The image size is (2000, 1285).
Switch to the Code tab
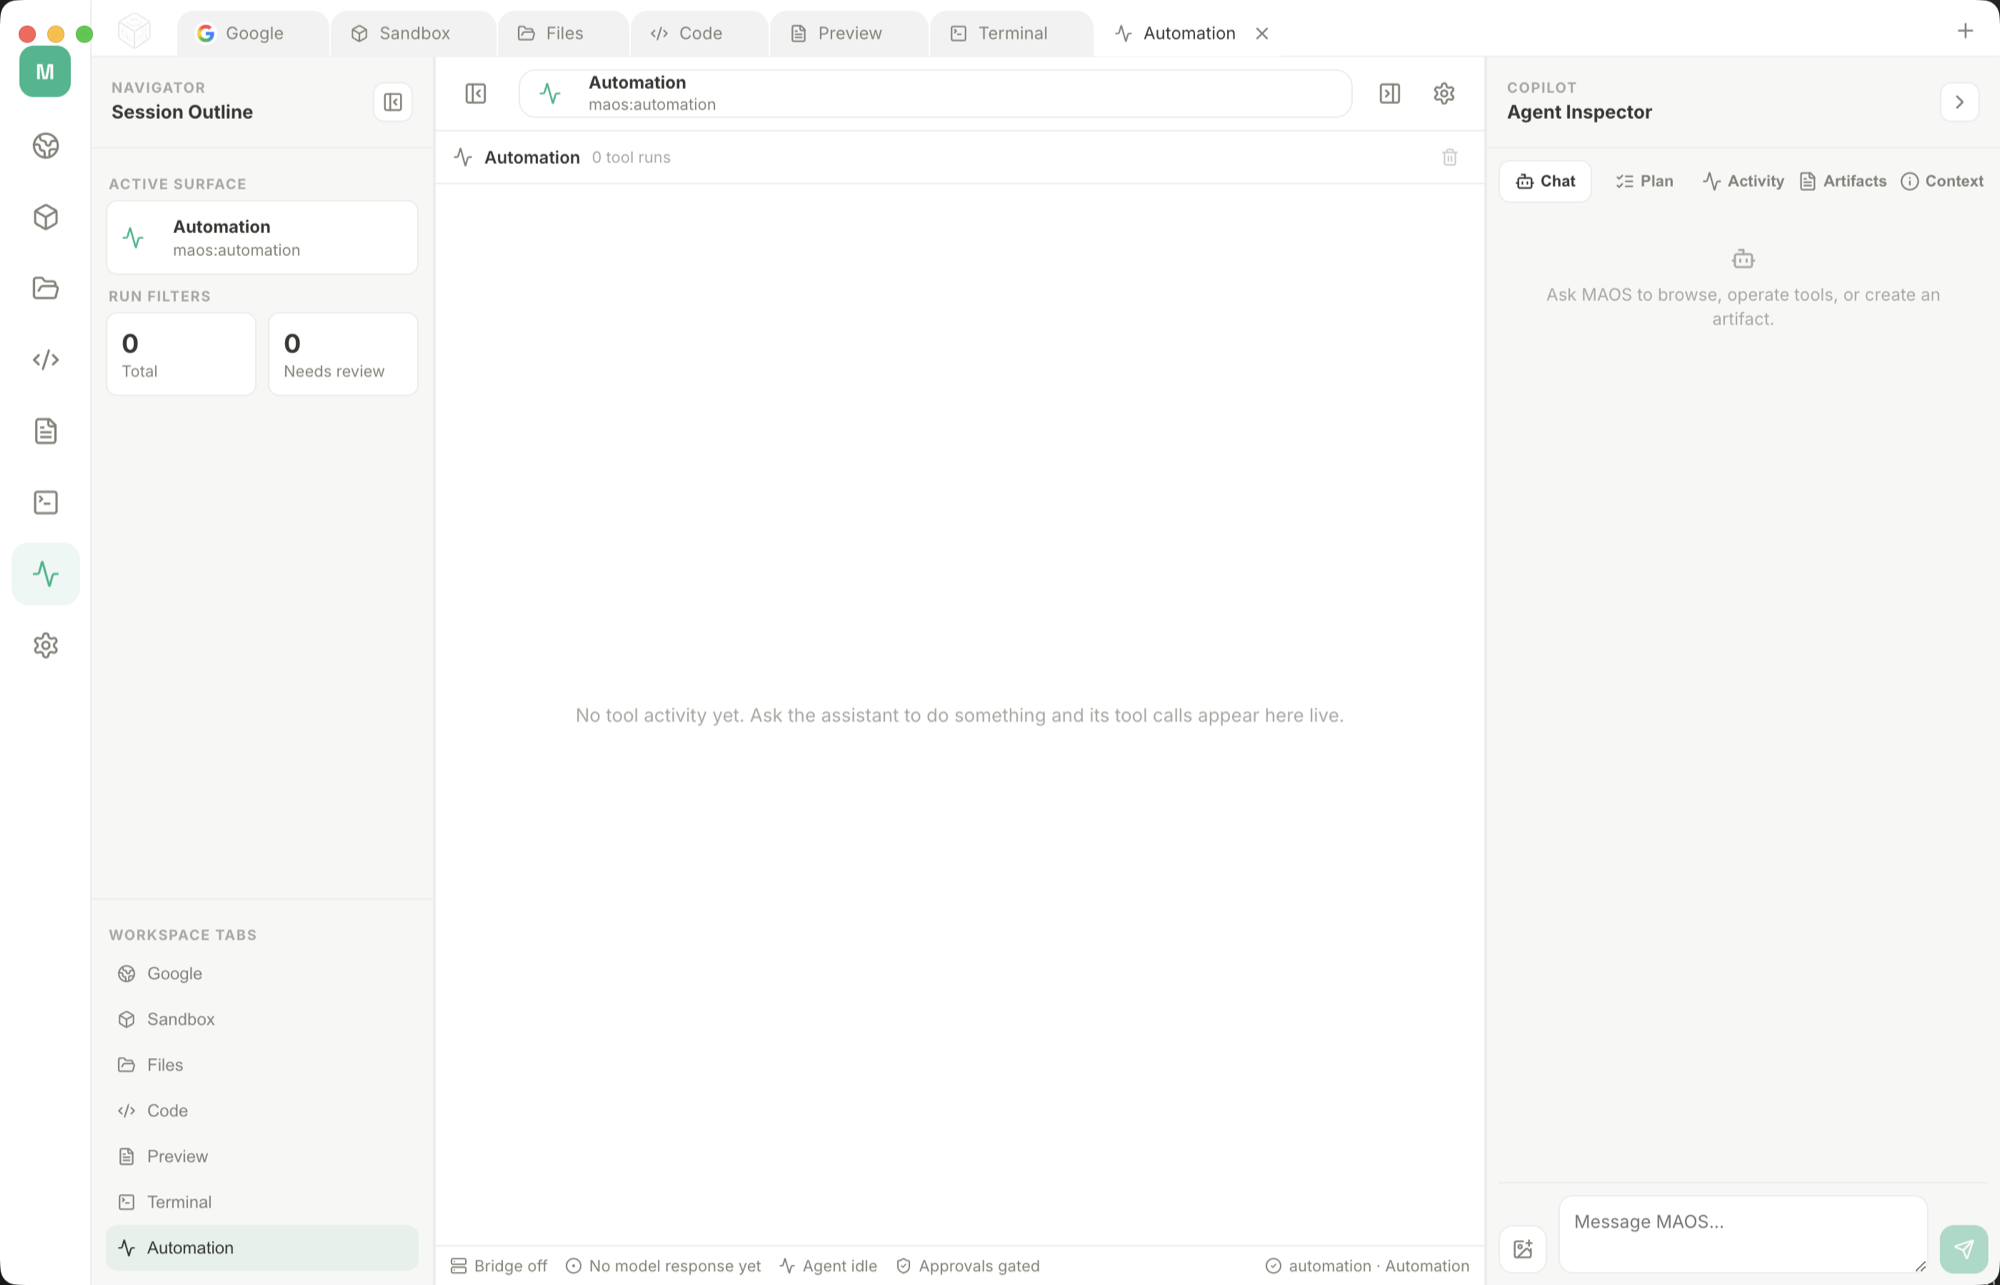click(x=699, y=33)
